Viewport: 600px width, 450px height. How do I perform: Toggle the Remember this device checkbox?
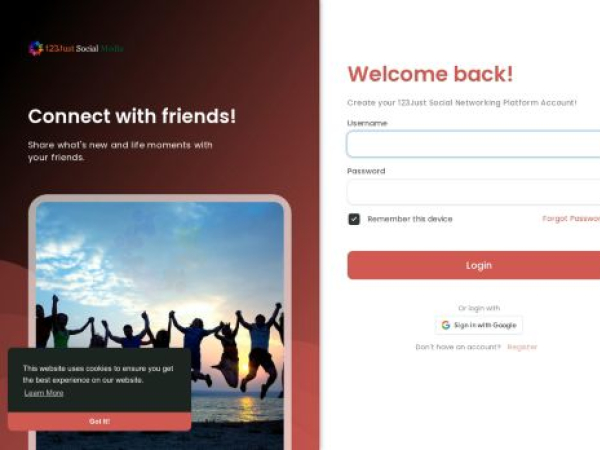click(354, 219)
